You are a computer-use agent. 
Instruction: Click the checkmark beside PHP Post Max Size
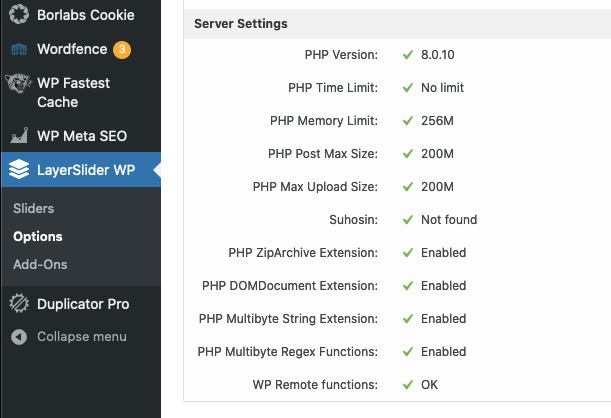coord(408,154)
